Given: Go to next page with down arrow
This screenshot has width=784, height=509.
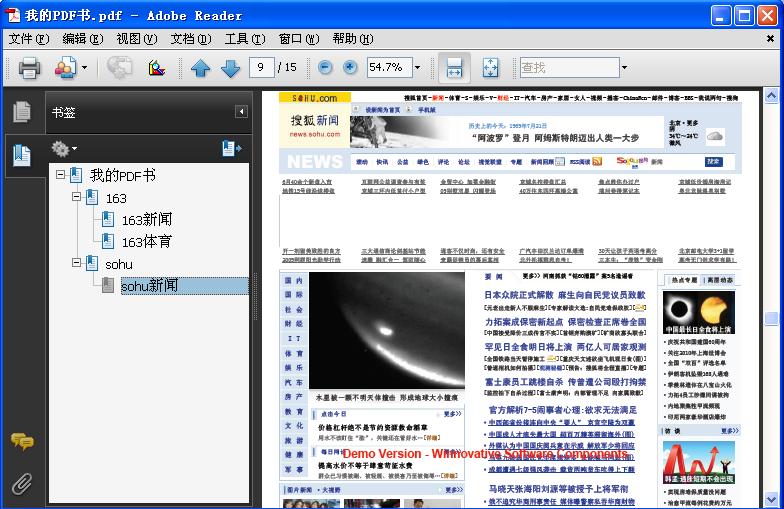Looking at the screenshot, I should [230, 68].
